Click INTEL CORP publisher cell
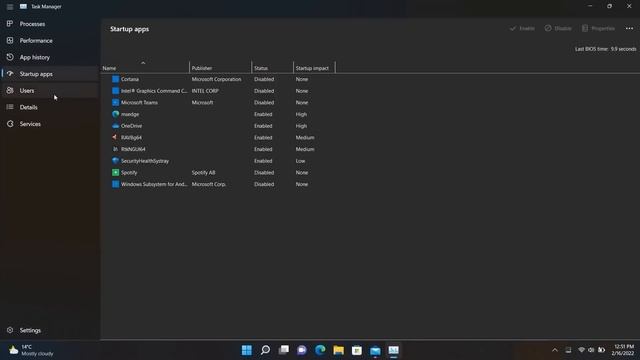Viewport: 640px width, 360px height. 205,91
